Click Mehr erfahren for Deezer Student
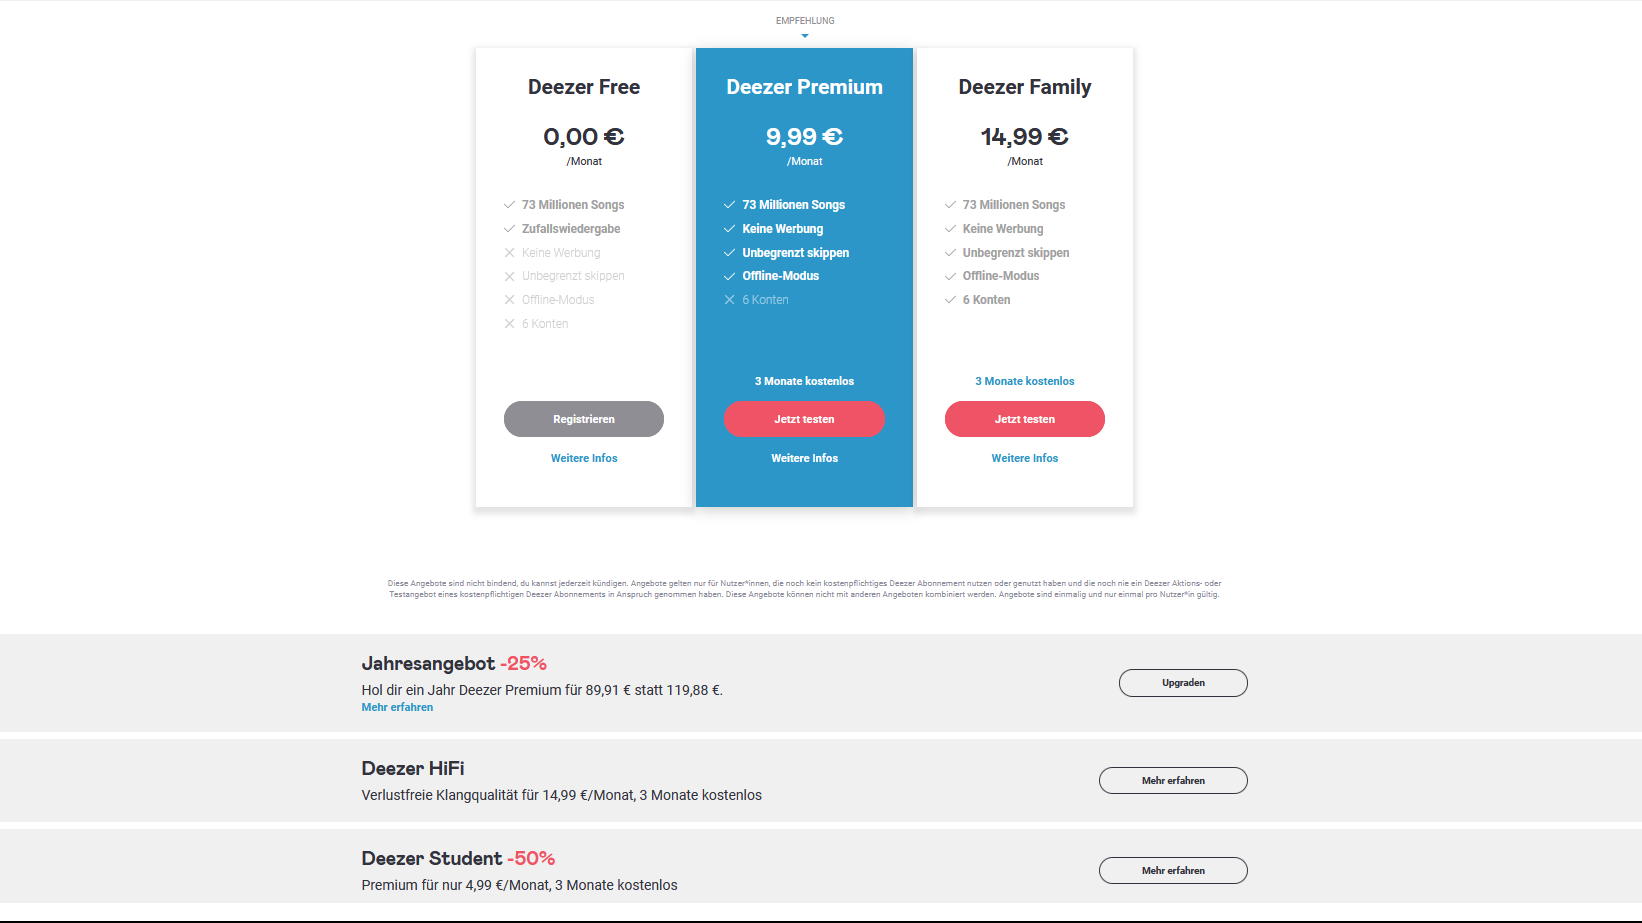Image resolution: width=1642 pixels, height=923 pixels. point(1173,871)
